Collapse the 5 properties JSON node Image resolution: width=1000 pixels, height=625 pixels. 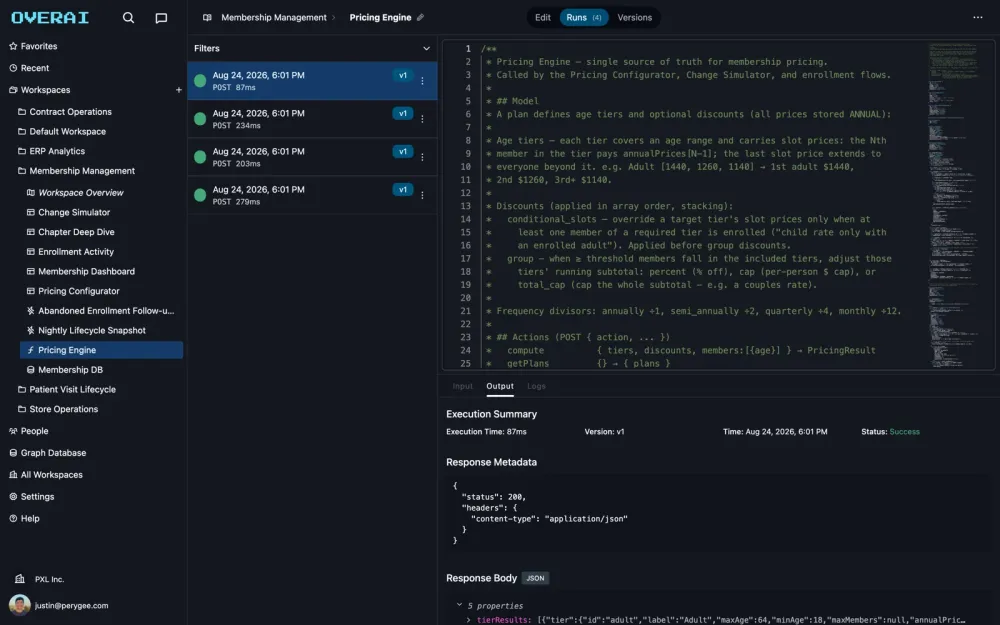(459, 605)
